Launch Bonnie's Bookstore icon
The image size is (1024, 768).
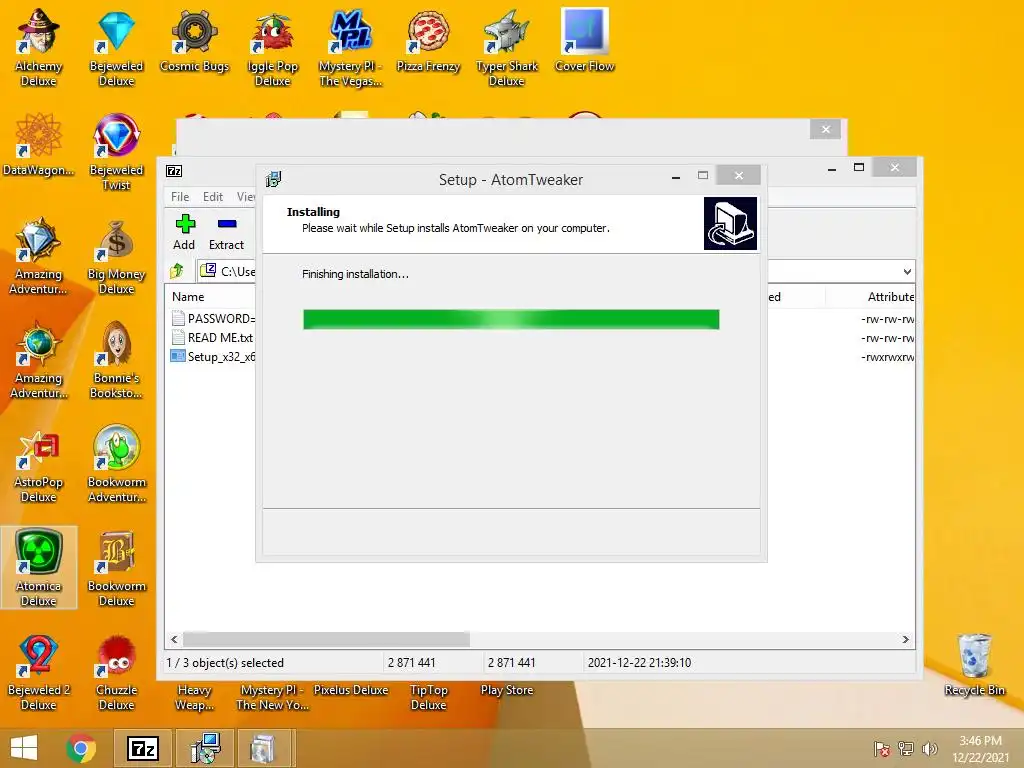(x=116, y=359)
